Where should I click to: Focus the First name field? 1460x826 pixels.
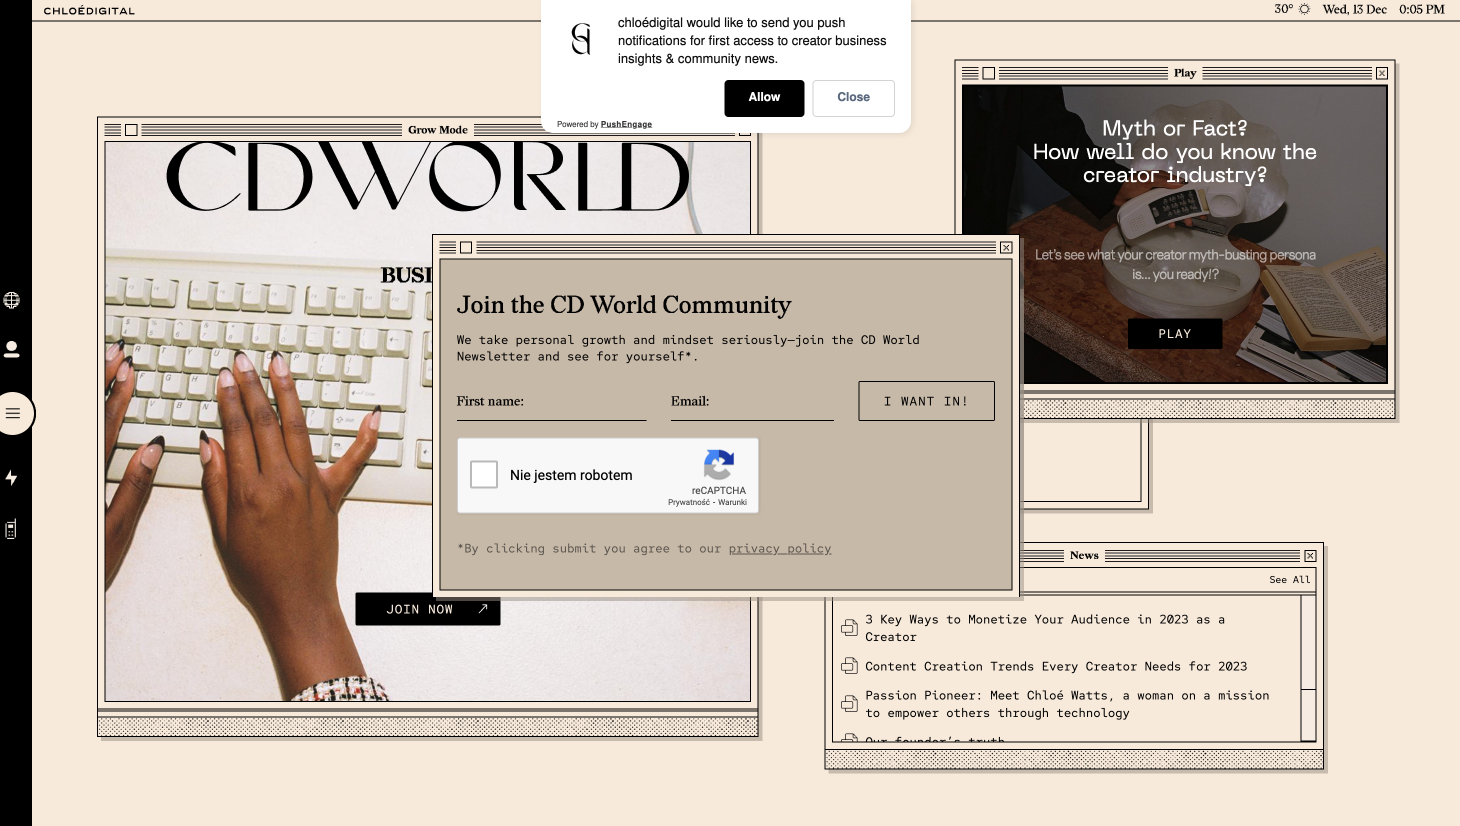pyautogui.click(x=551, y=402)
